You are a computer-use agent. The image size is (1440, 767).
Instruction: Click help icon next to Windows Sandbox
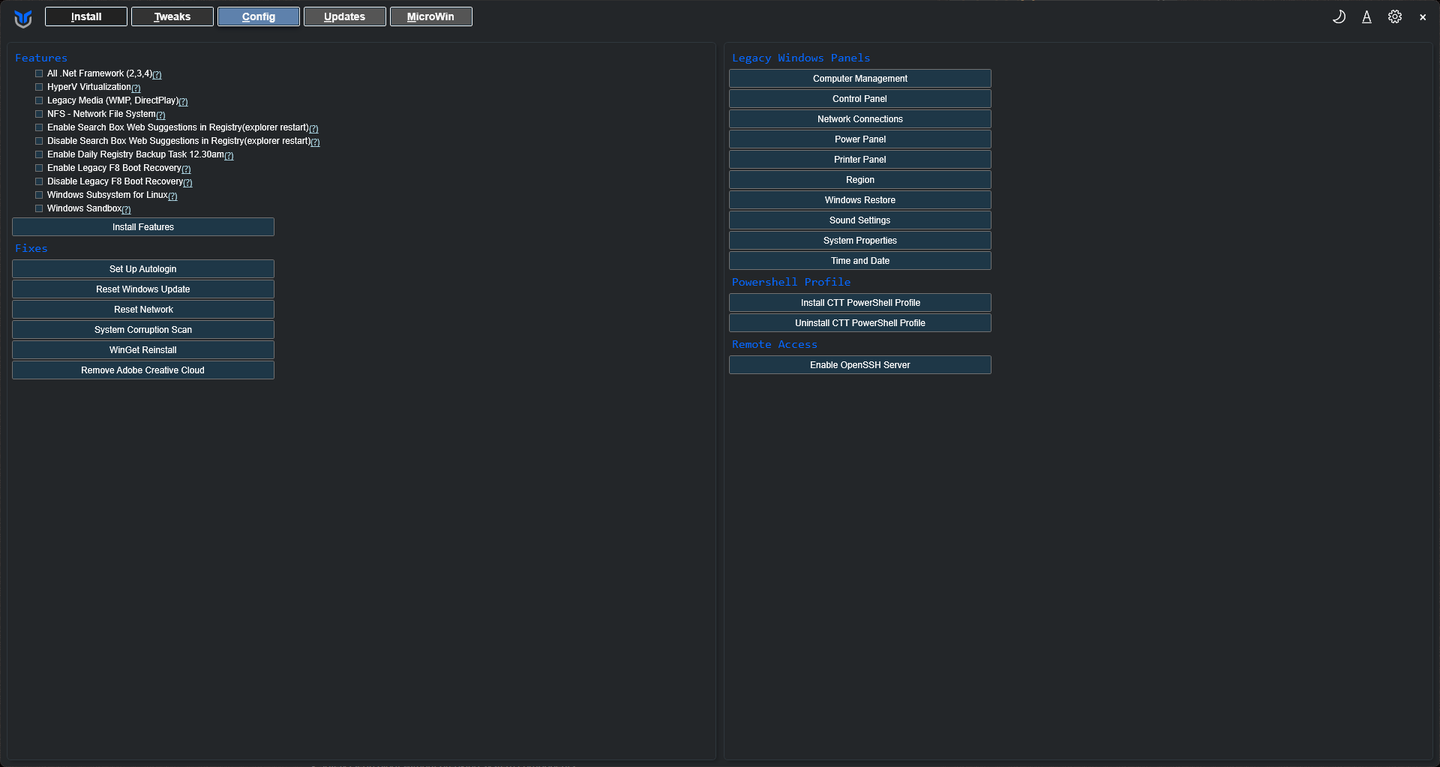click(x=126, y=210)
